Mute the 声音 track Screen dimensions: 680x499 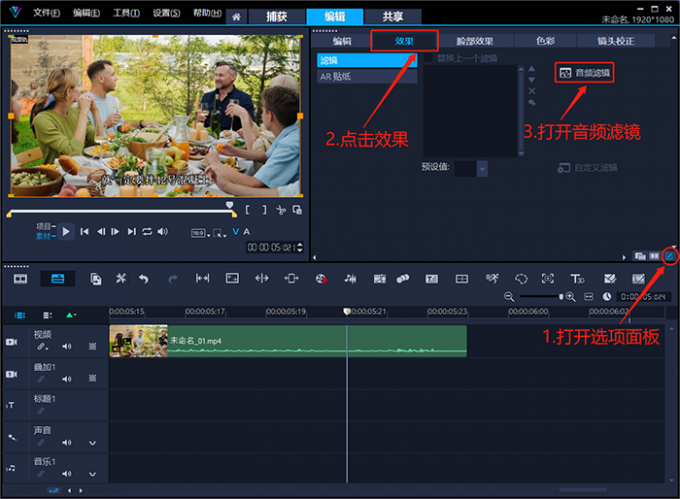[66, 443]
